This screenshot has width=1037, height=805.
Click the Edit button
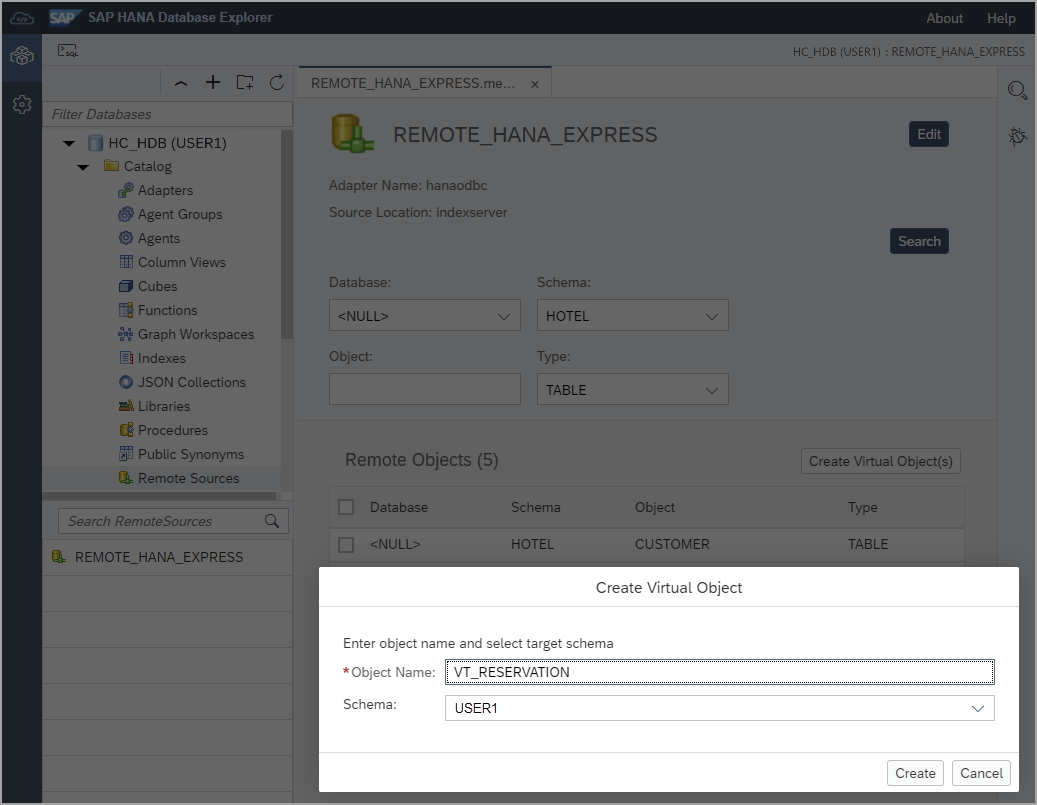coord(929,134)
